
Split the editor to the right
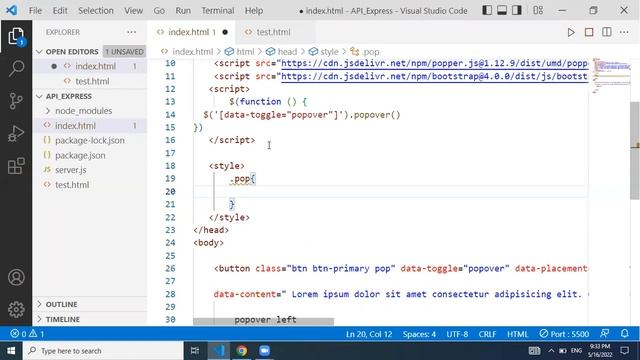pyautogui.click(x=607, y=32)
